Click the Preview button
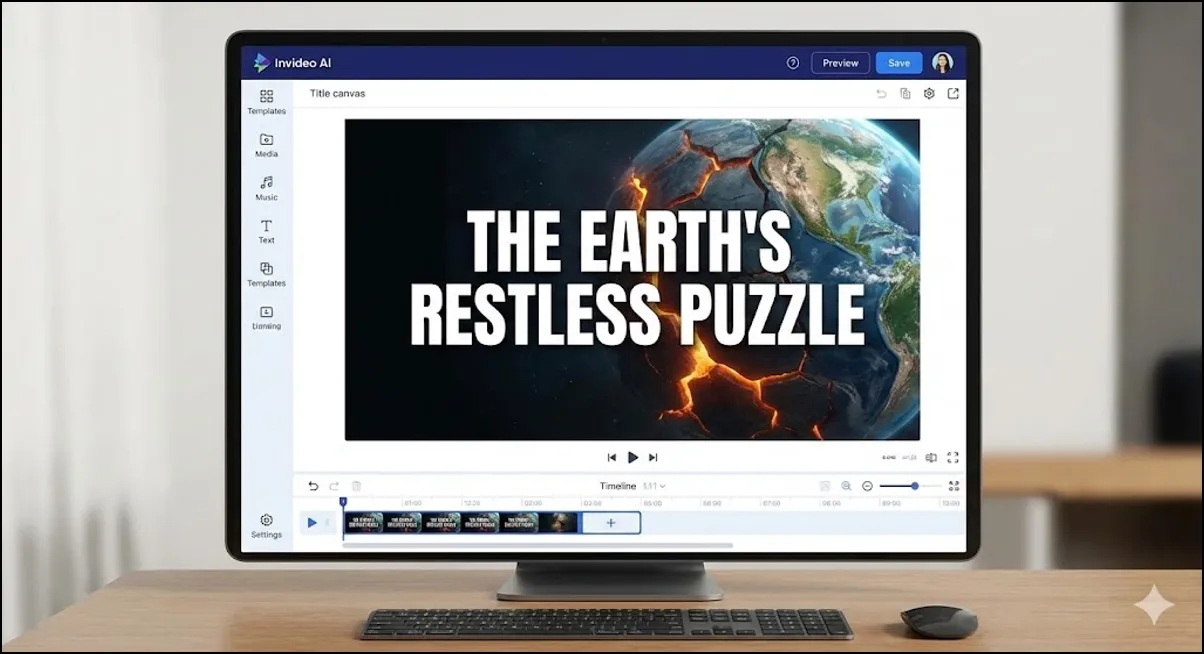This screenshot has width=1204, height=654. (840, 62)
